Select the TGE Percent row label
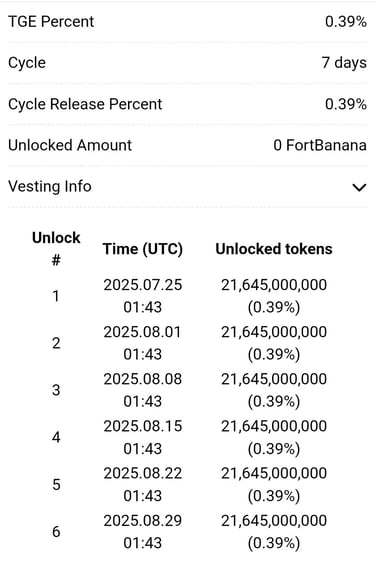This screenshot has width=375, height=561. click(51, 21)
